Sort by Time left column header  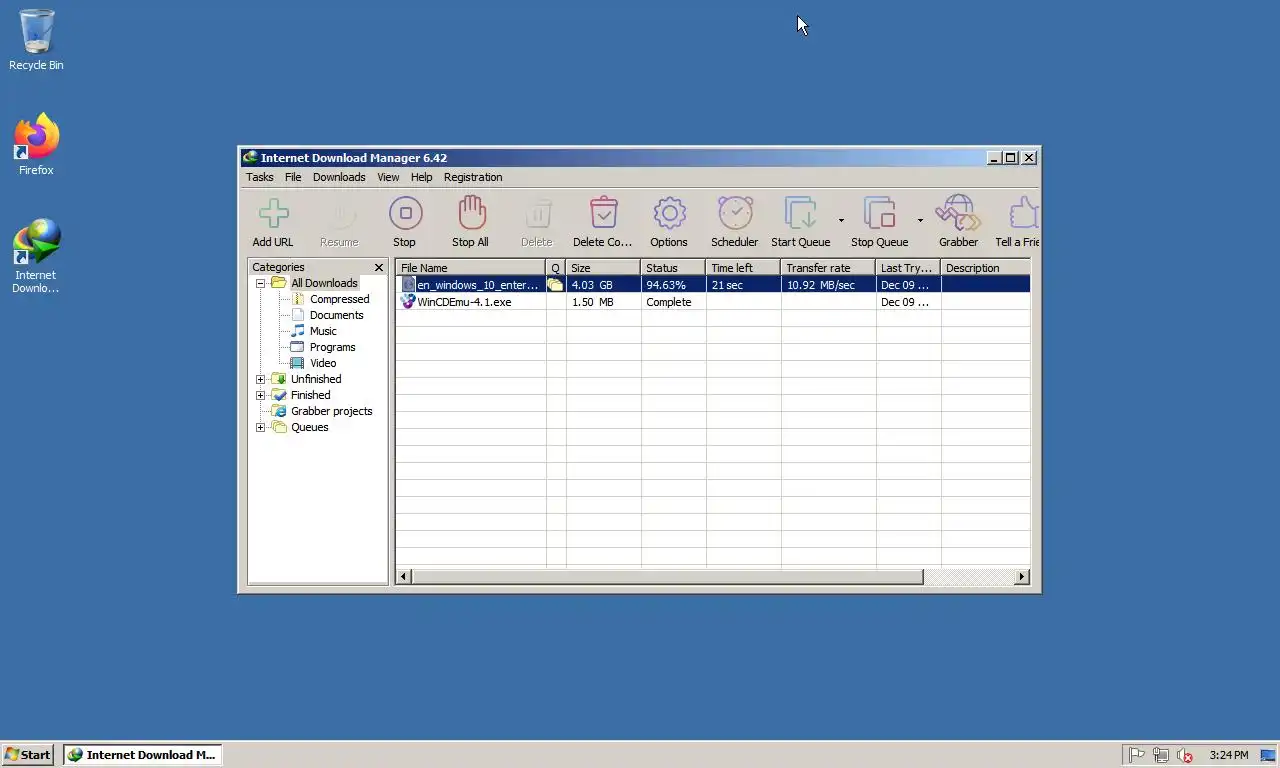743,268
